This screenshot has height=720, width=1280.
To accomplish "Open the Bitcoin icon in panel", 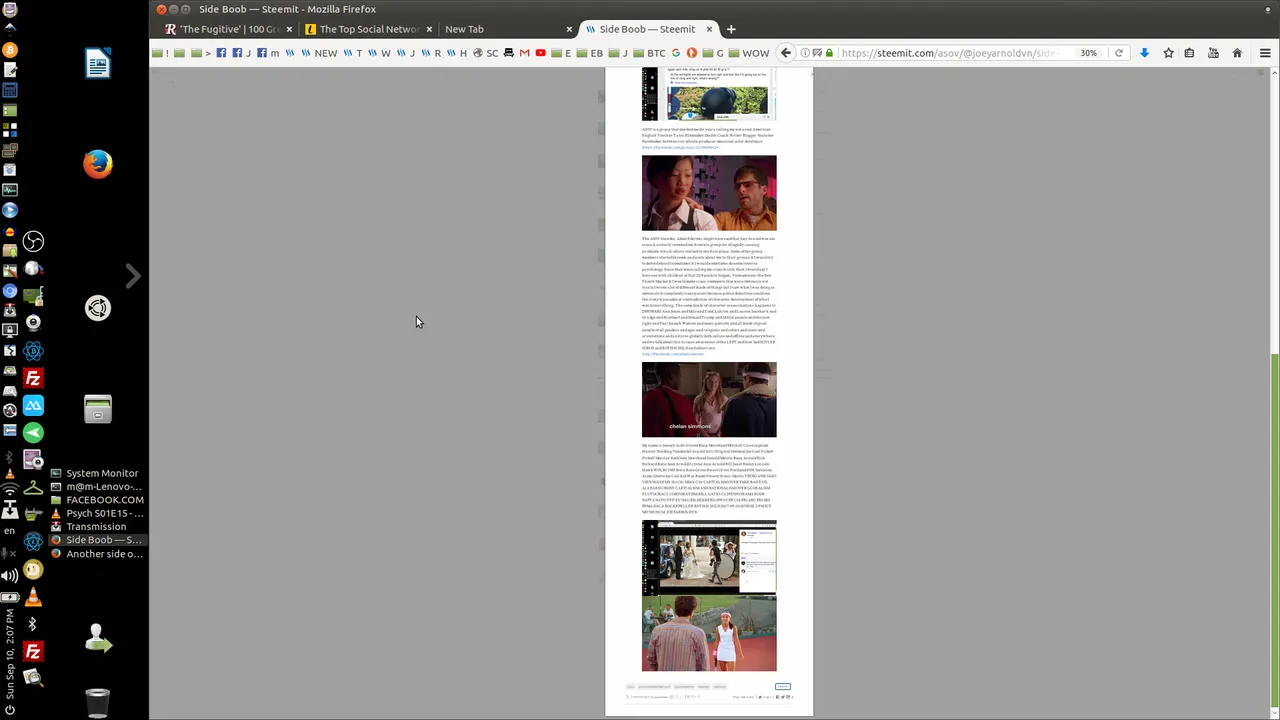I will tap(10, 49).
